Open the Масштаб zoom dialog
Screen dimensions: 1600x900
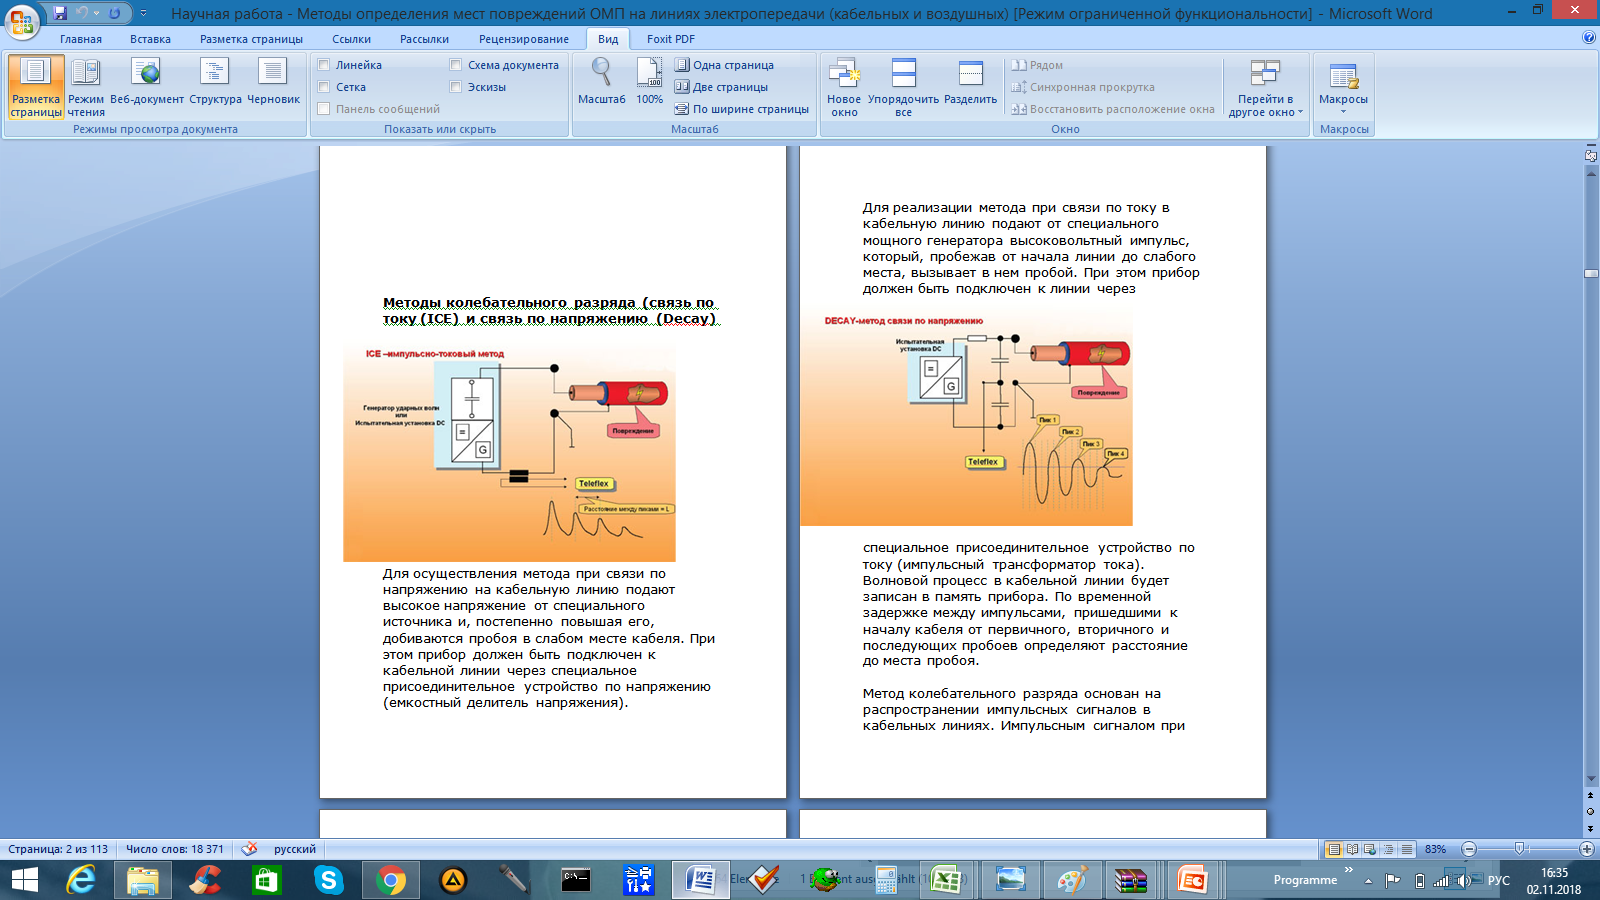[601, 82]
